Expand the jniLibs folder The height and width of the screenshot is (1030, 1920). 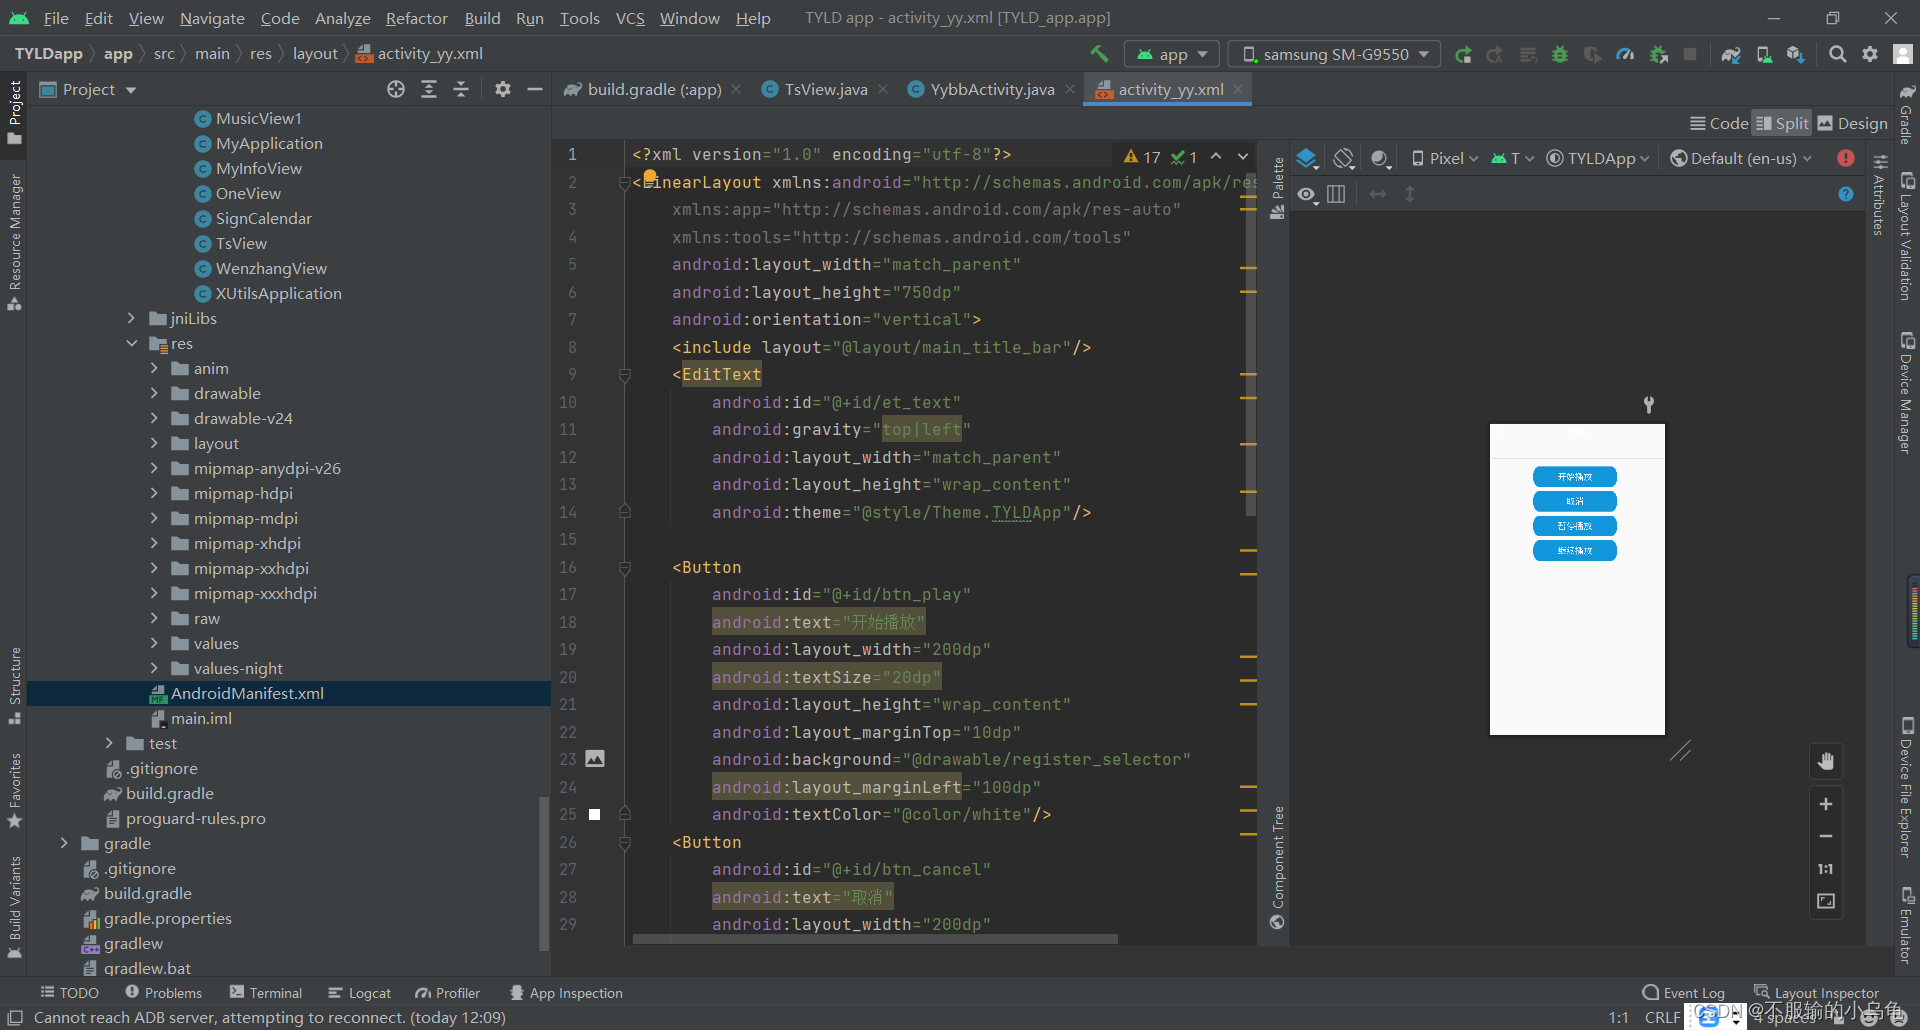point(131,318)
